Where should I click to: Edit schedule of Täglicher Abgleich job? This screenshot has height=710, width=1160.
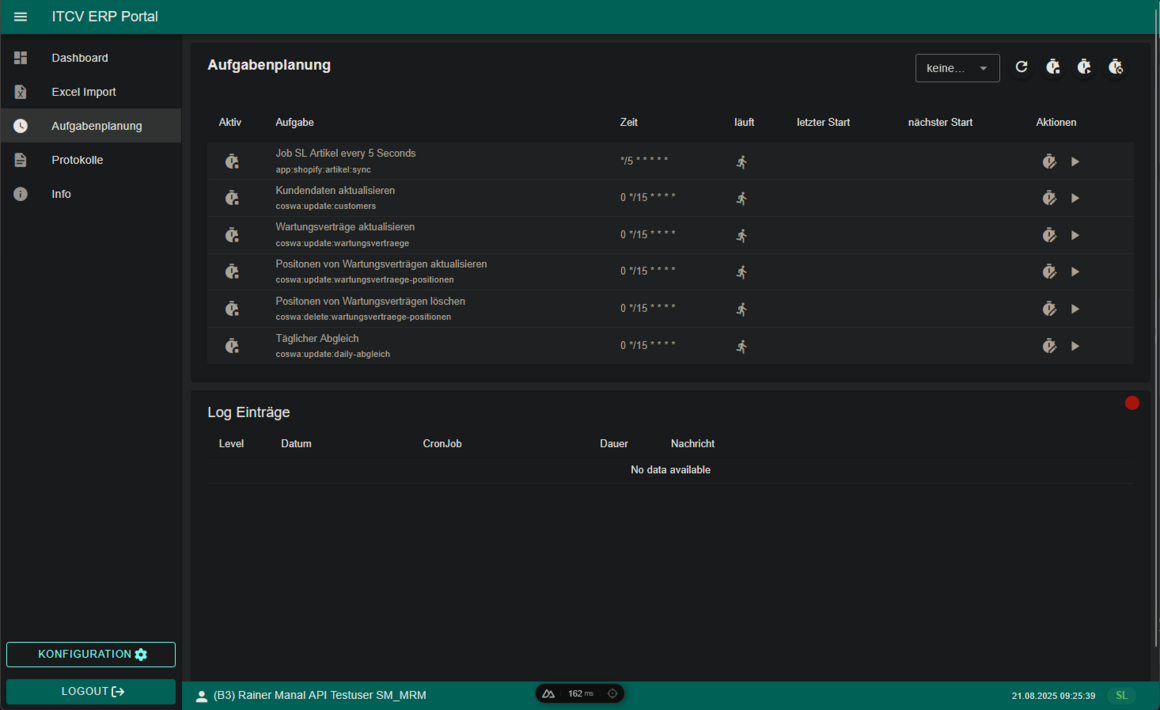[1049, 346]
